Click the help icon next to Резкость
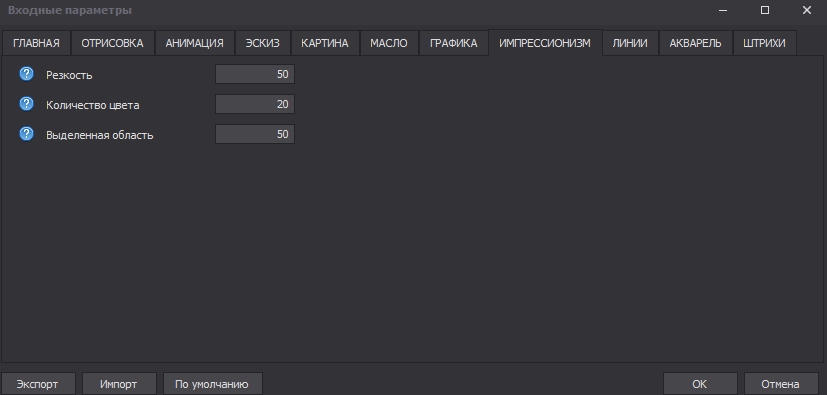Viewport: 827px width, 395px height. coord(26,74)
